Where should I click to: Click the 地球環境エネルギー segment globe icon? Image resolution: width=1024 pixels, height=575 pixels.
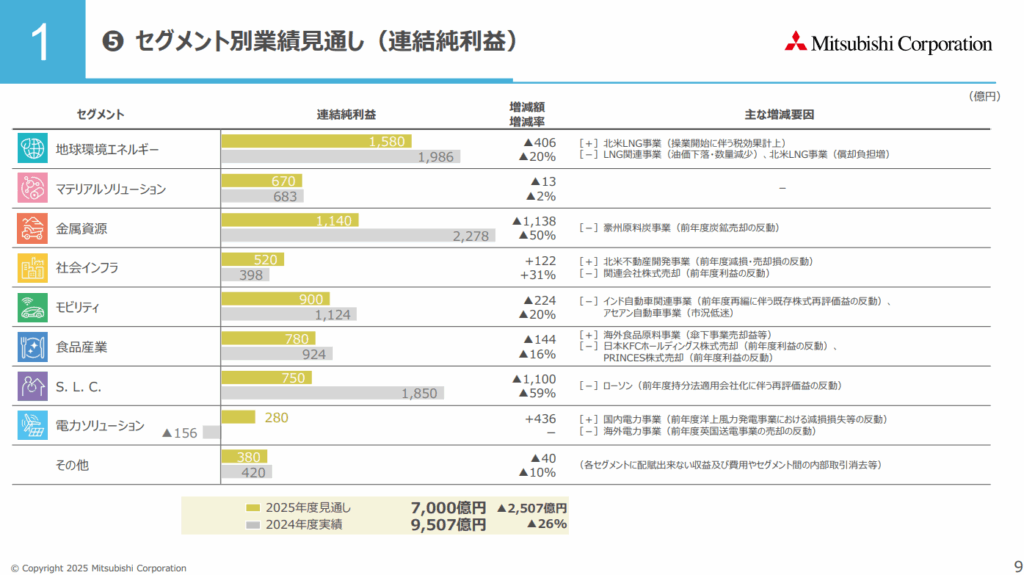32,148
